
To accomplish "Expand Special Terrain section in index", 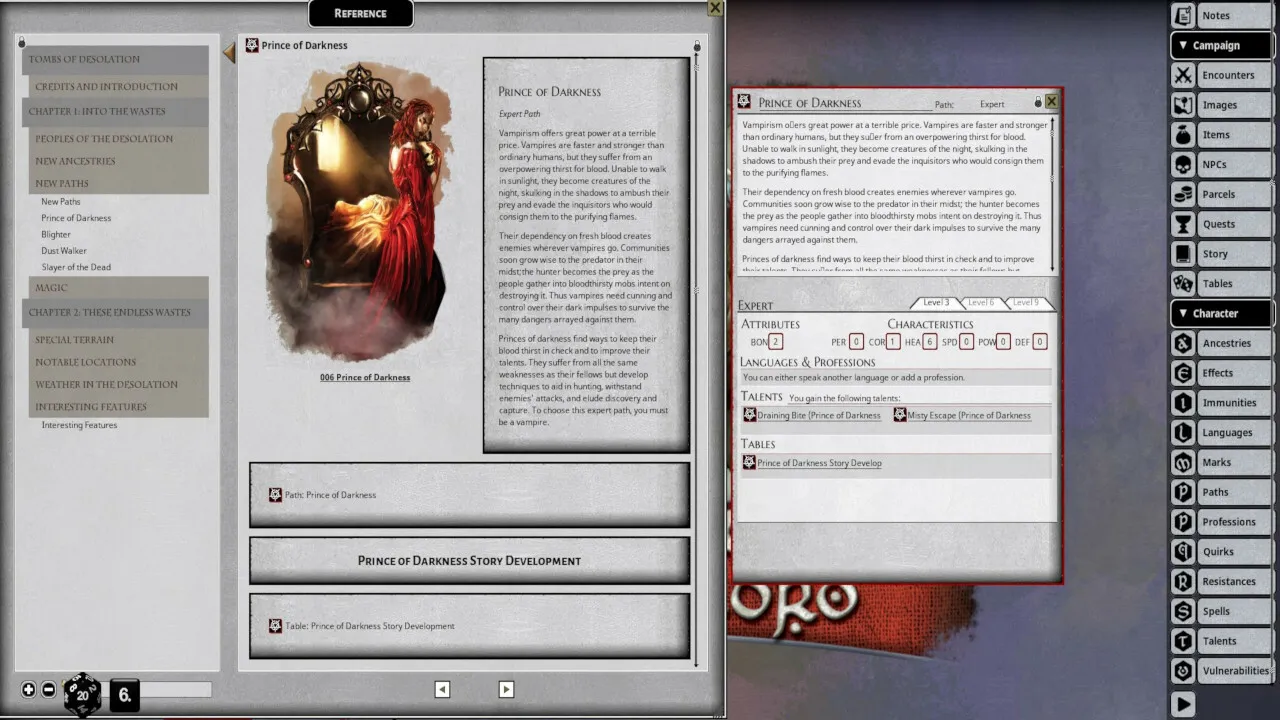I will point(118,340).
